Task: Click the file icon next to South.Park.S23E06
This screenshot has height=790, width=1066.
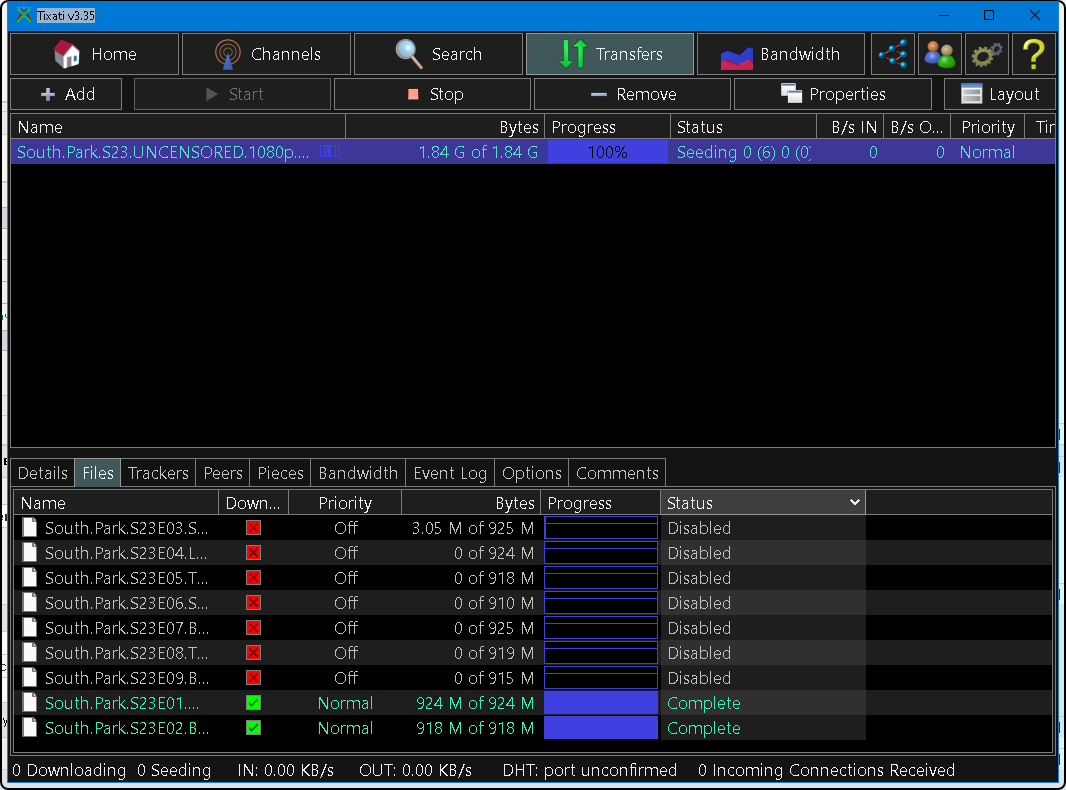Action: coord(30,603)
